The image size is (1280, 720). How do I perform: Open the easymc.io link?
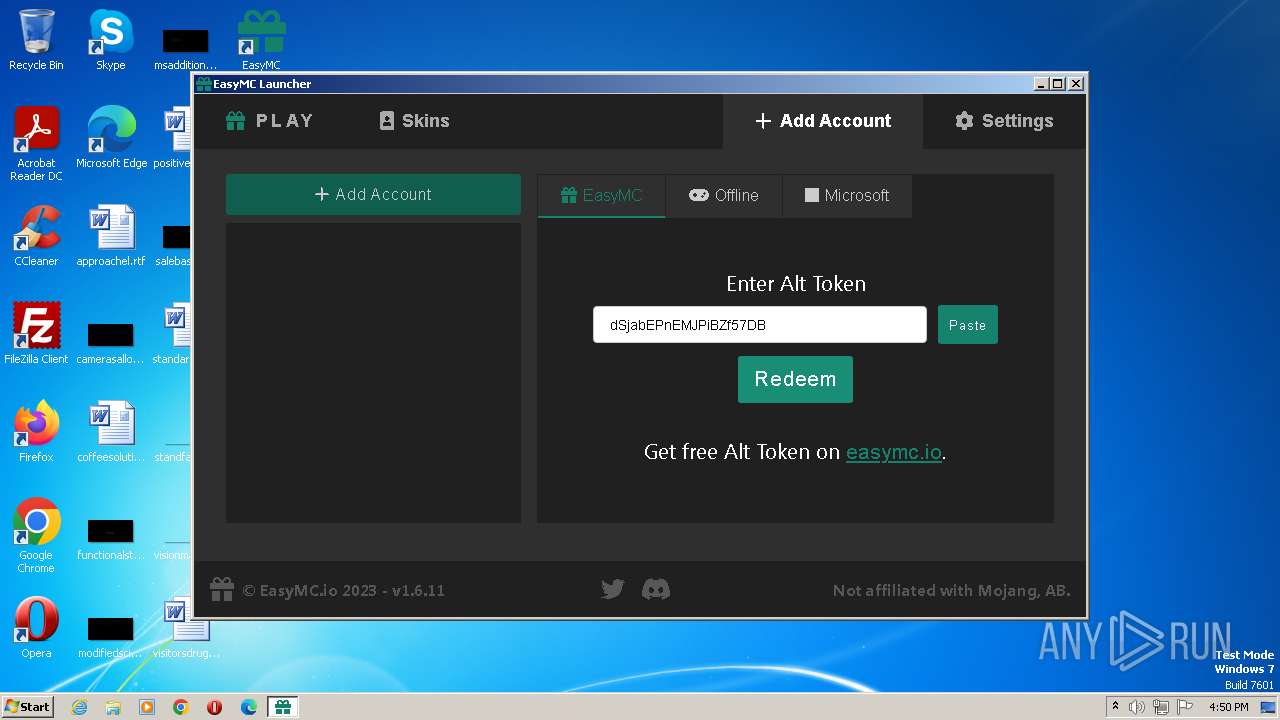pyautogui.click(x=894, y=452)
